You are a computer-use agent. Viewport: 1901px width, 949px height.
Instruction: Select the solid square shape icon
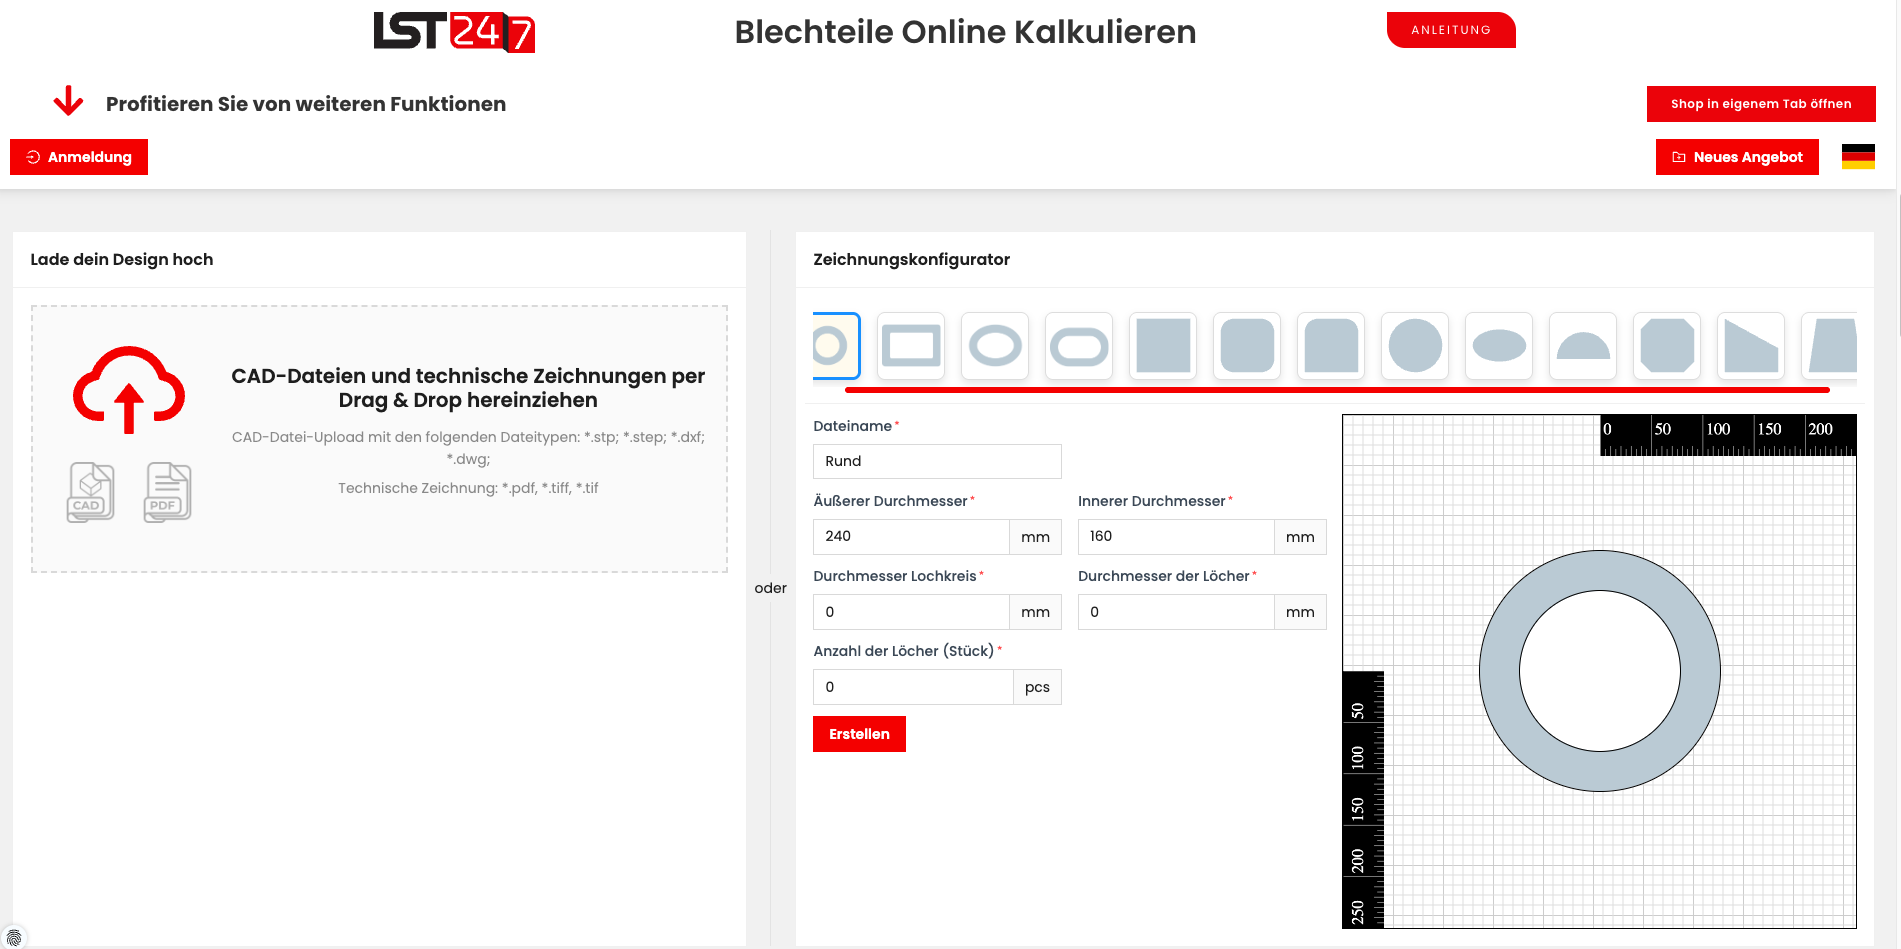(x=1163, y=346)
